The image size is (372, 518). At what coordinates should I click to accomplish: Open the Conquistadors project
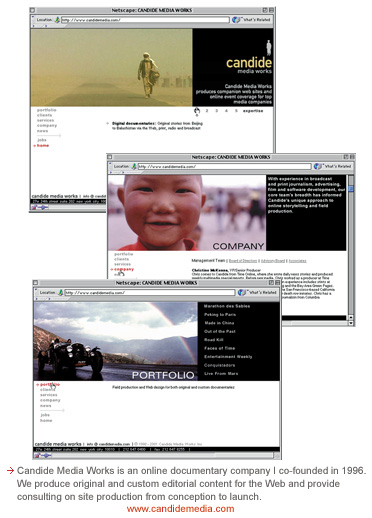coord(219,365)
